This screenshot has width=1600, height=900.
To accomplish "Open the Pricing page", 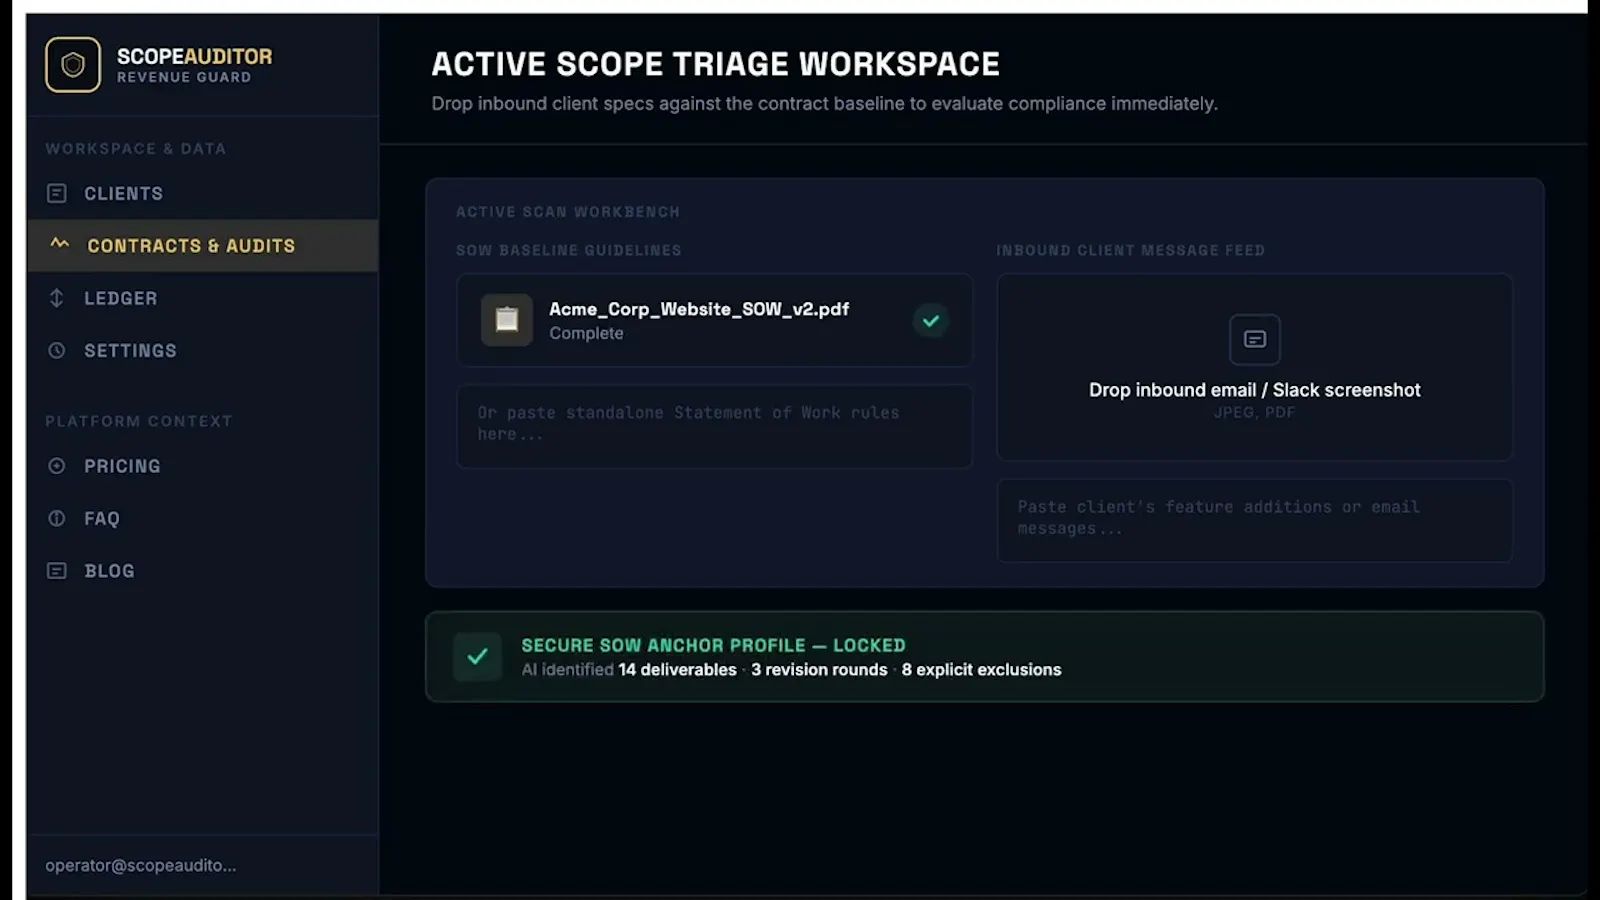I will point(202,466).
